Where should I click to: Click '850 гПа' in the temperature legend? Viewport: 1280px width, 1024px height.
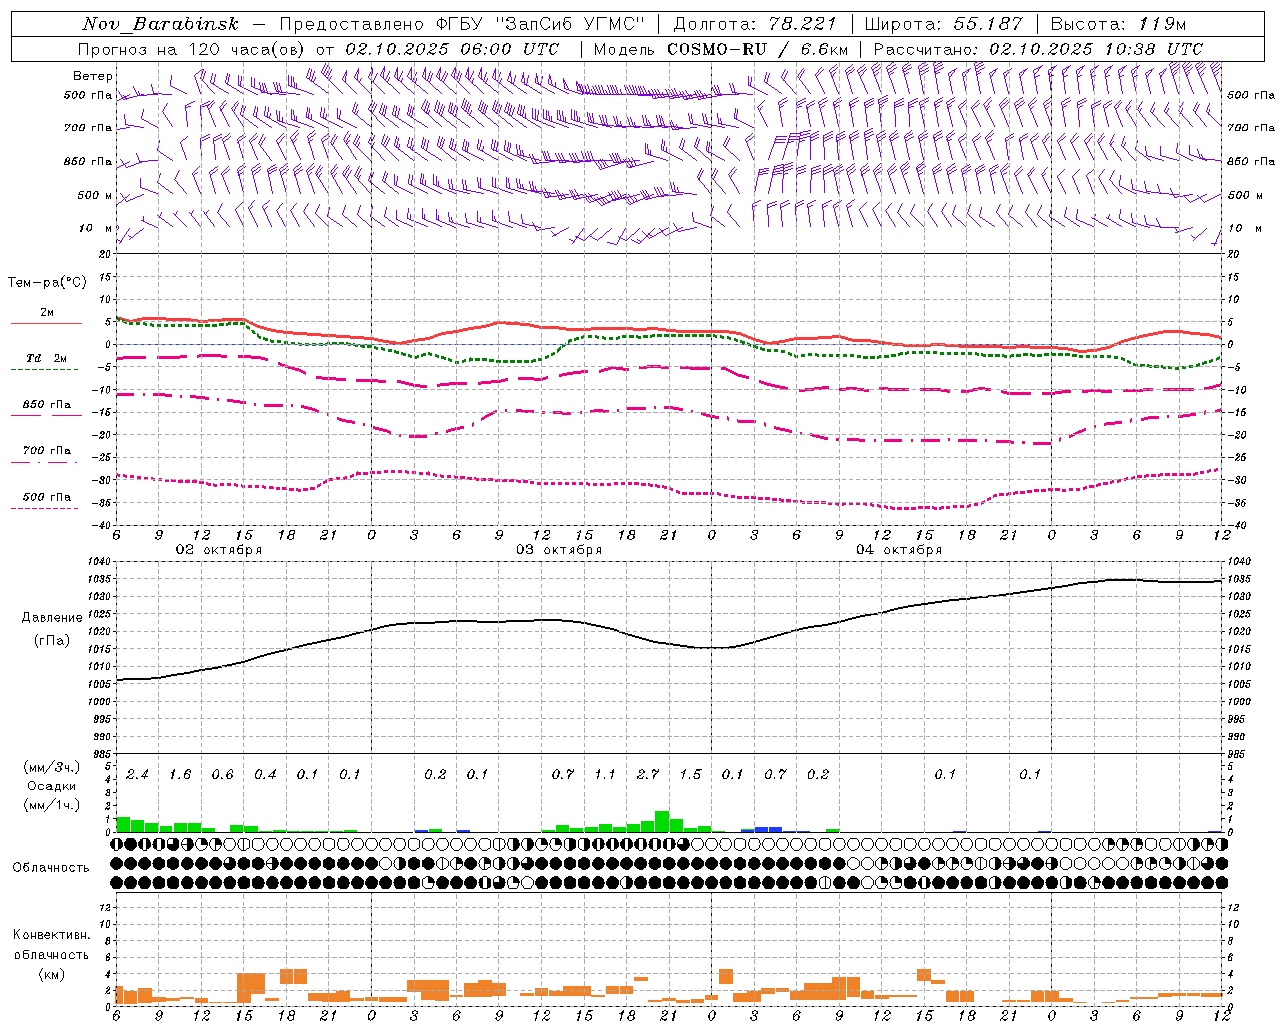(x=47, y=405)
